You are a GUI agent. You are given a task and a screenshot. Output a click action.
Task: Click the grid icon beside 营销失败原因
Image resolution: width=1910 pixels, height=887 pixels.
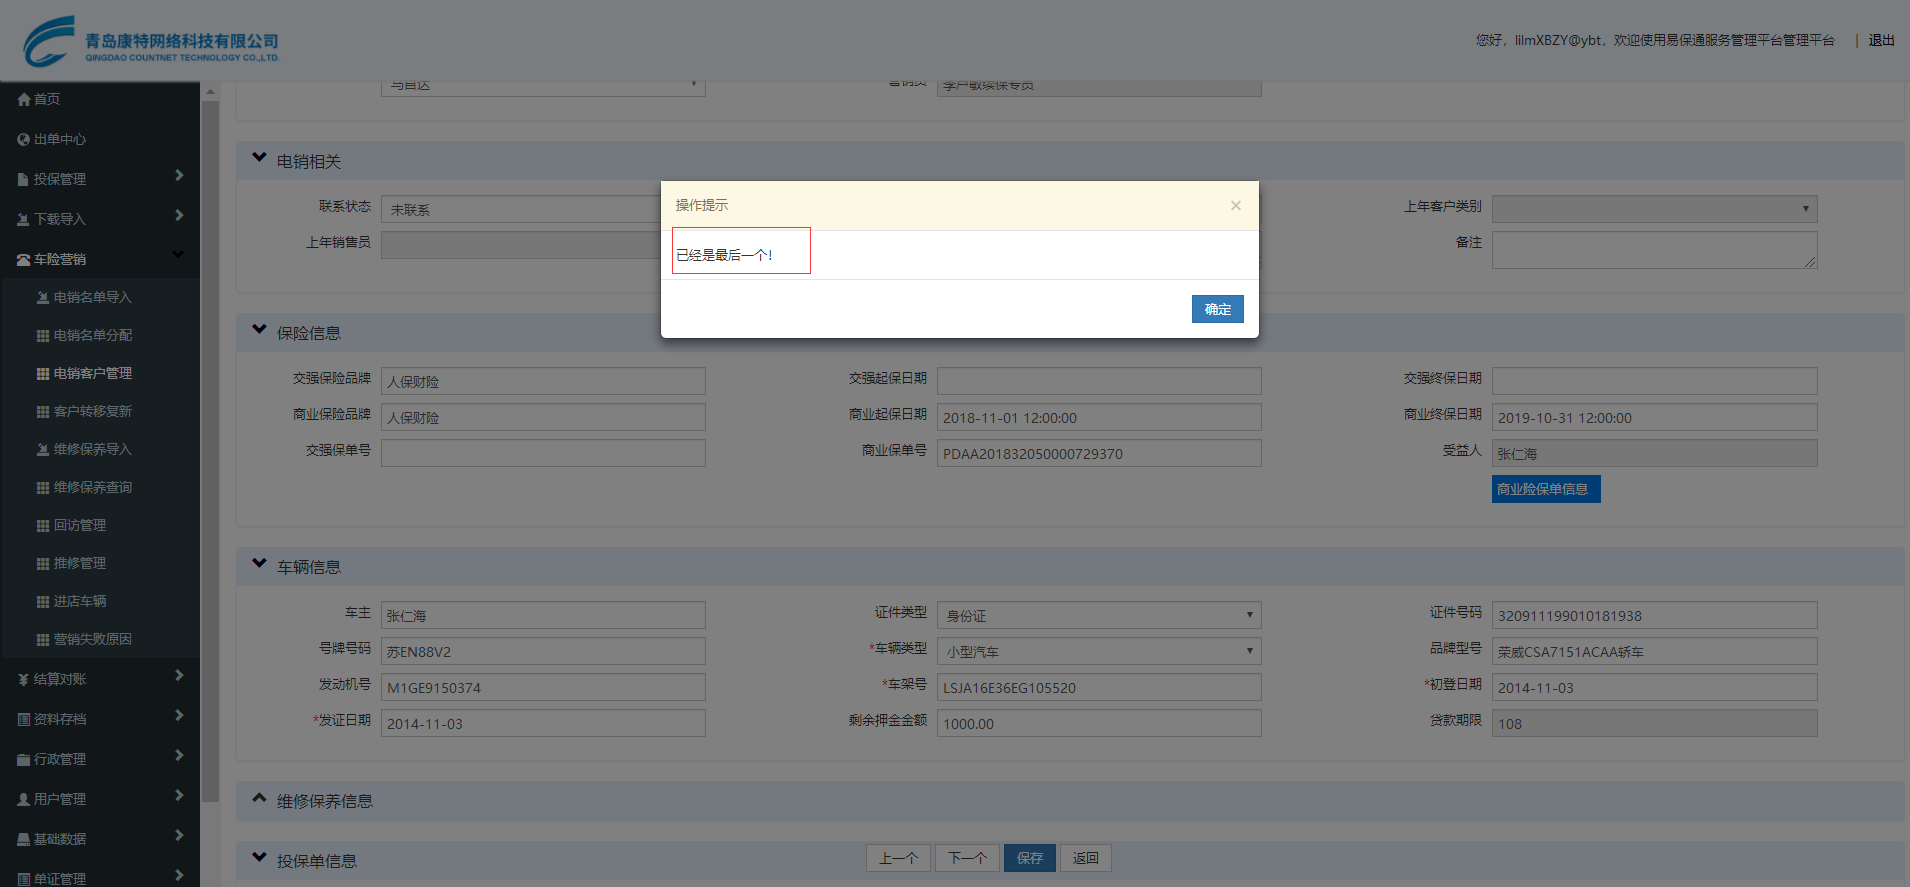pos(43,639)
